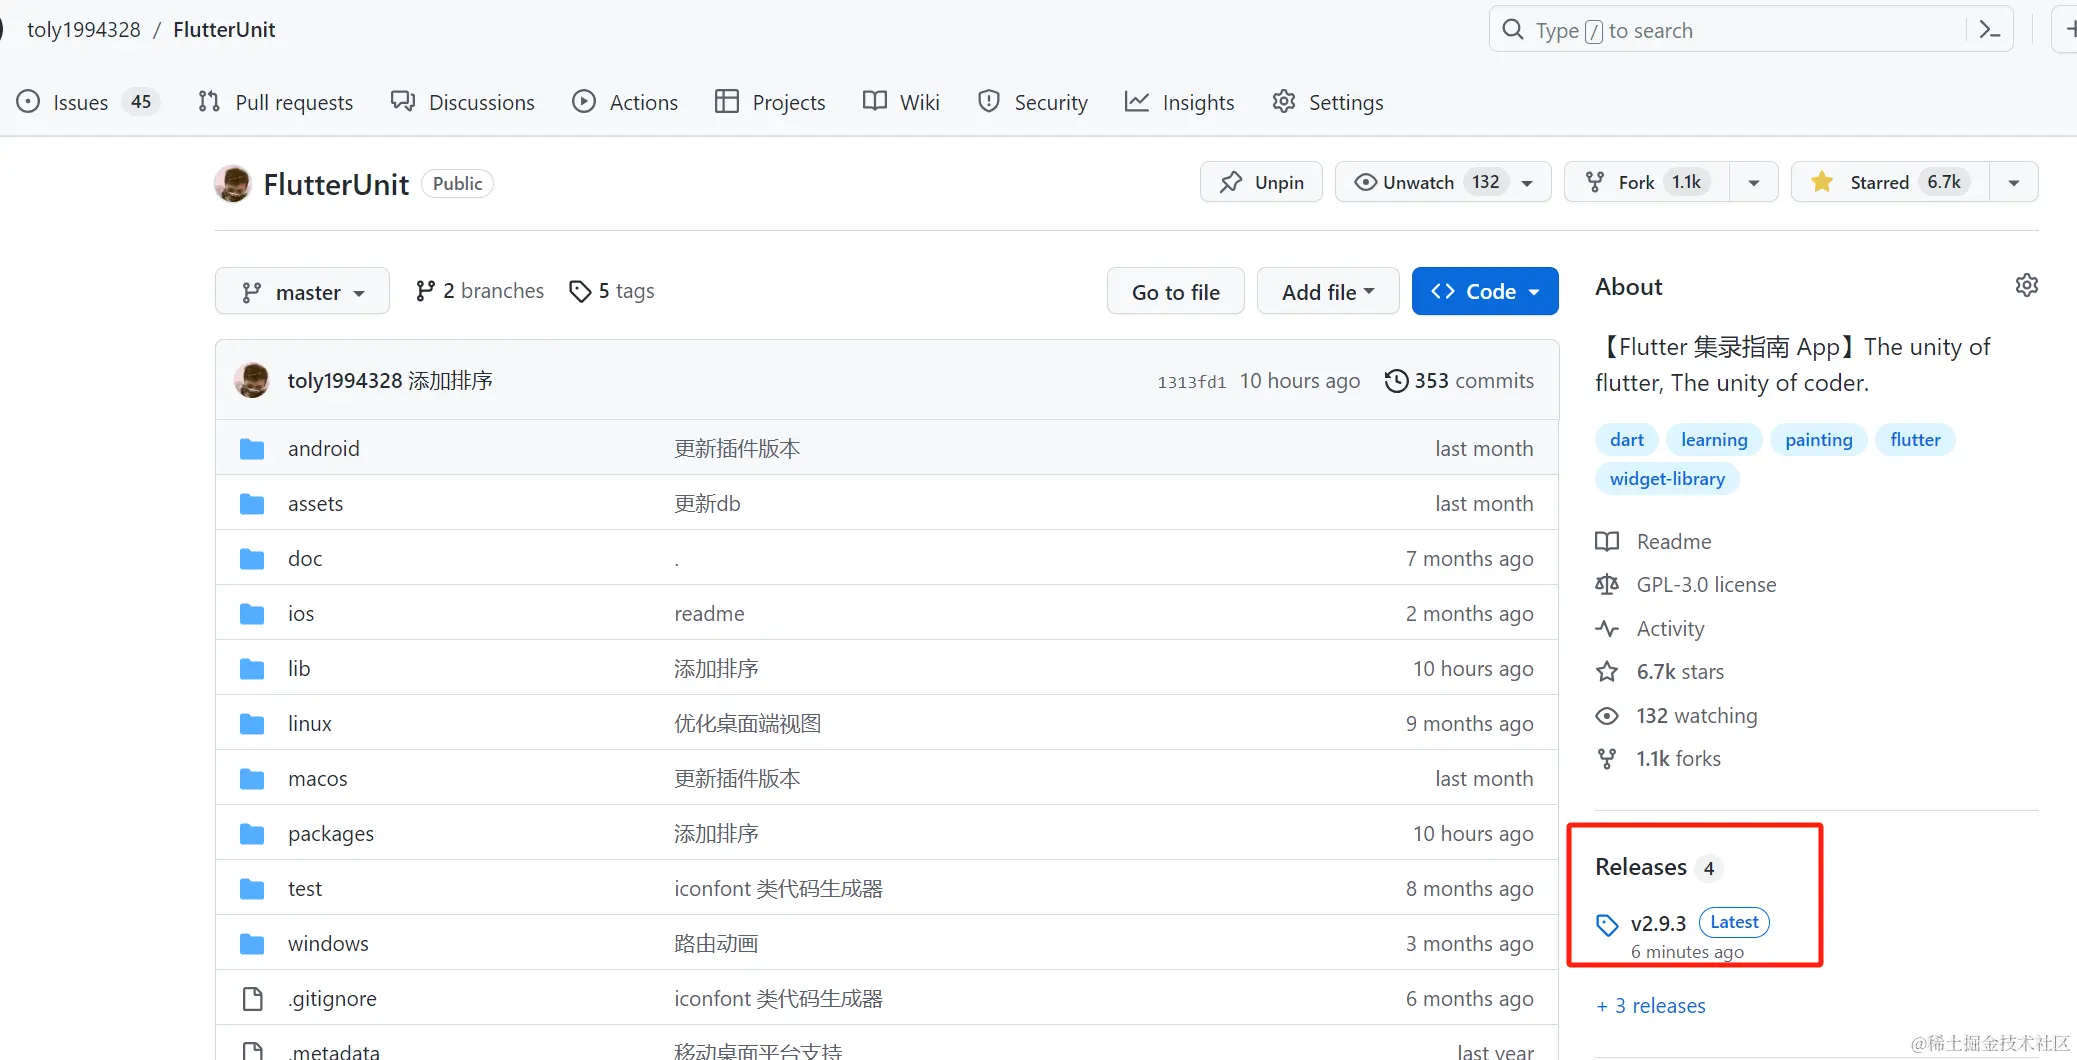Click the toly1994328 owner link in breadcrumb
This screenshot has width=2077, height=1060.
coord(84,30)
